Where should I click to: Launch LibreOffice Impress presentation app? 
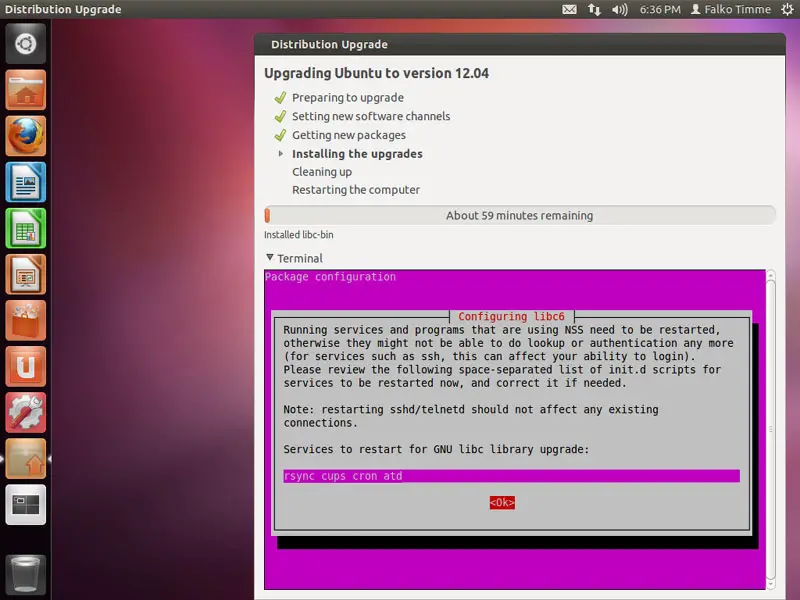26,274
